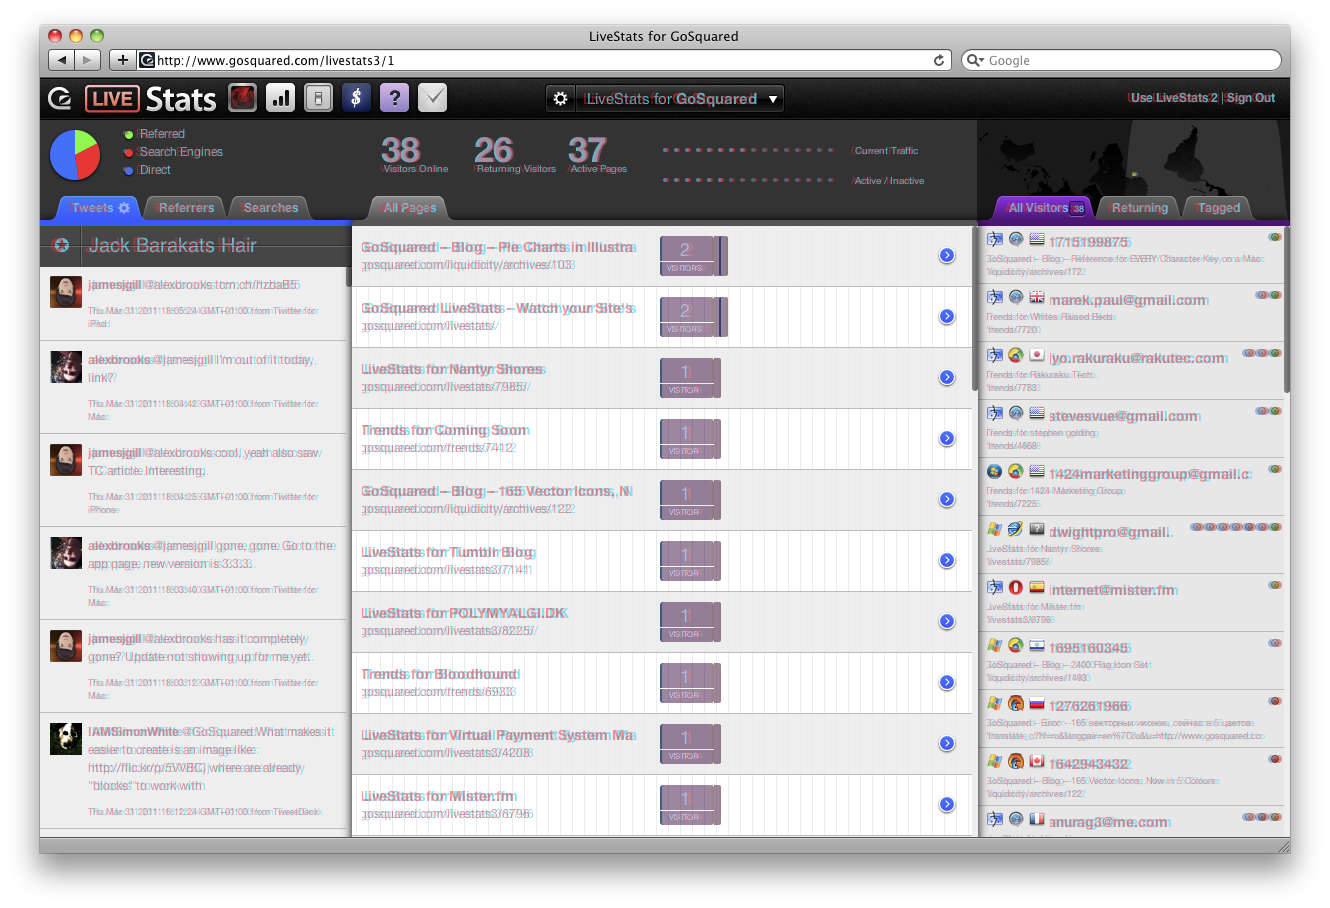Click the checkmark icon in the toolbar
The height and width of the screenshot is (908, 1330).
click(432, 98)
